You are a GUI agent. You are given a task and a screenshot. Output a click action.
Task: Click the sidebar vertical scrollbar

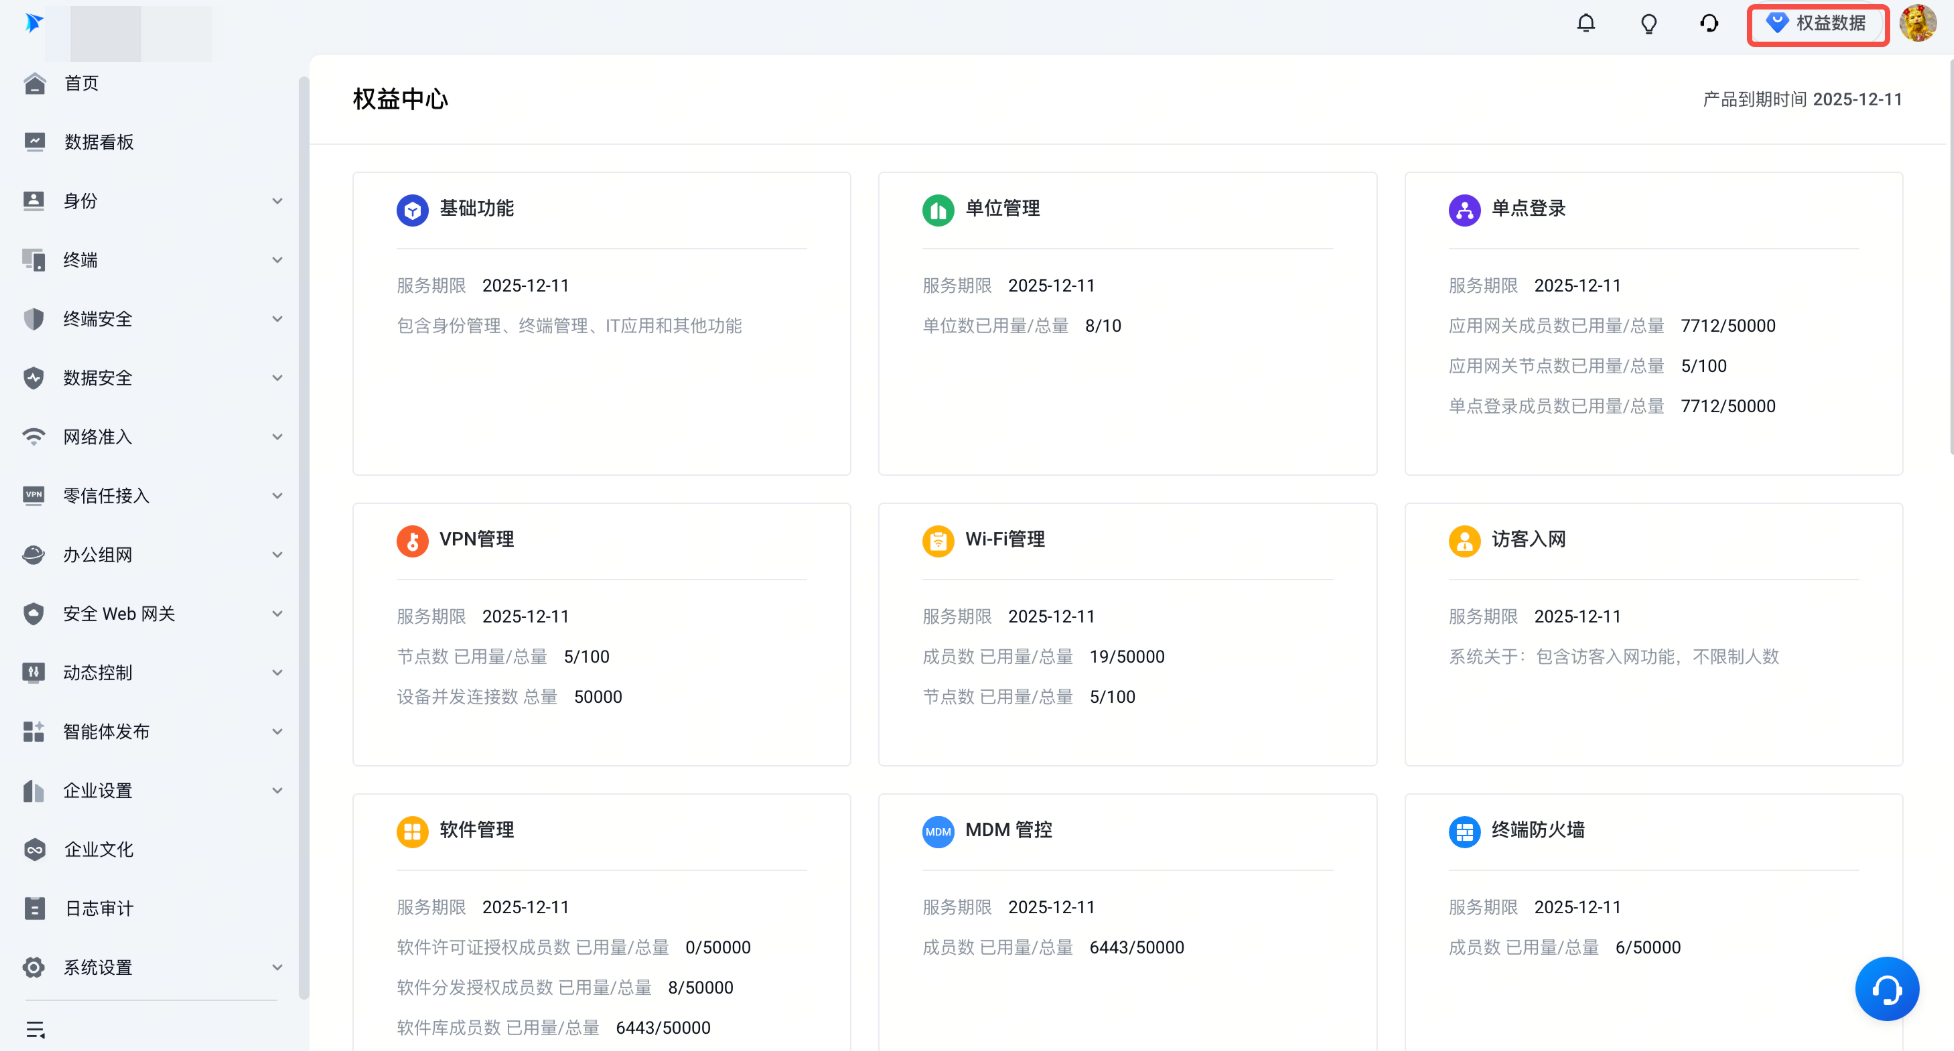pos(304,538)
